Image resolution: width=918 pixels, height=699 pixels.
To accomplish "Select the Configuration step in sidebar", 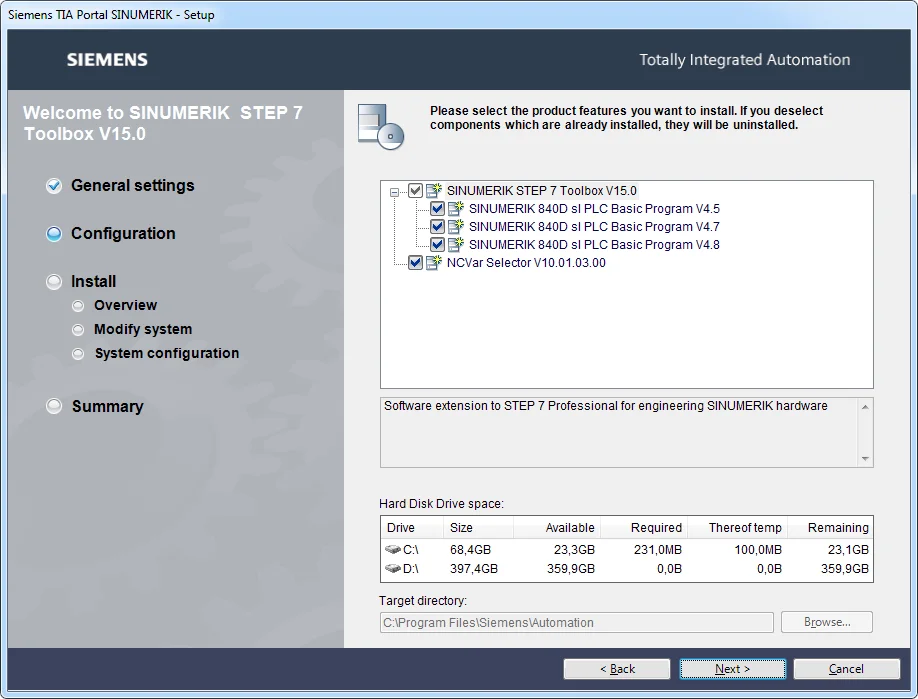I will point(123,234).
